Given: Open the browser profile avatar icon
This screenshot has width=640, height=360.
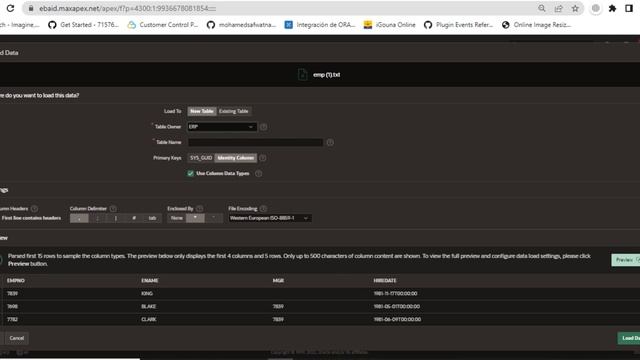Looking at the screenshot, I should coord(596,8).
